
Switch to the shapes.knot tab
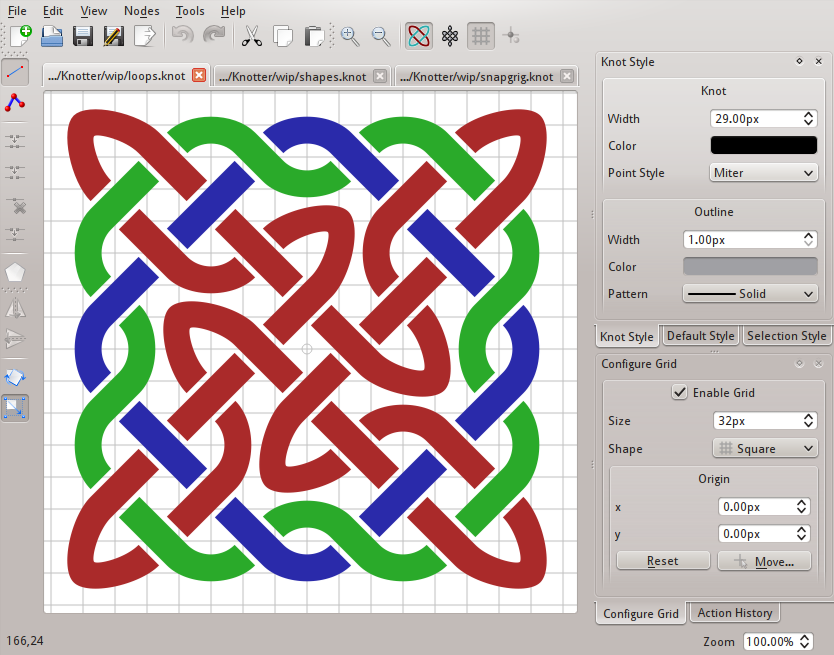[292, 76]
